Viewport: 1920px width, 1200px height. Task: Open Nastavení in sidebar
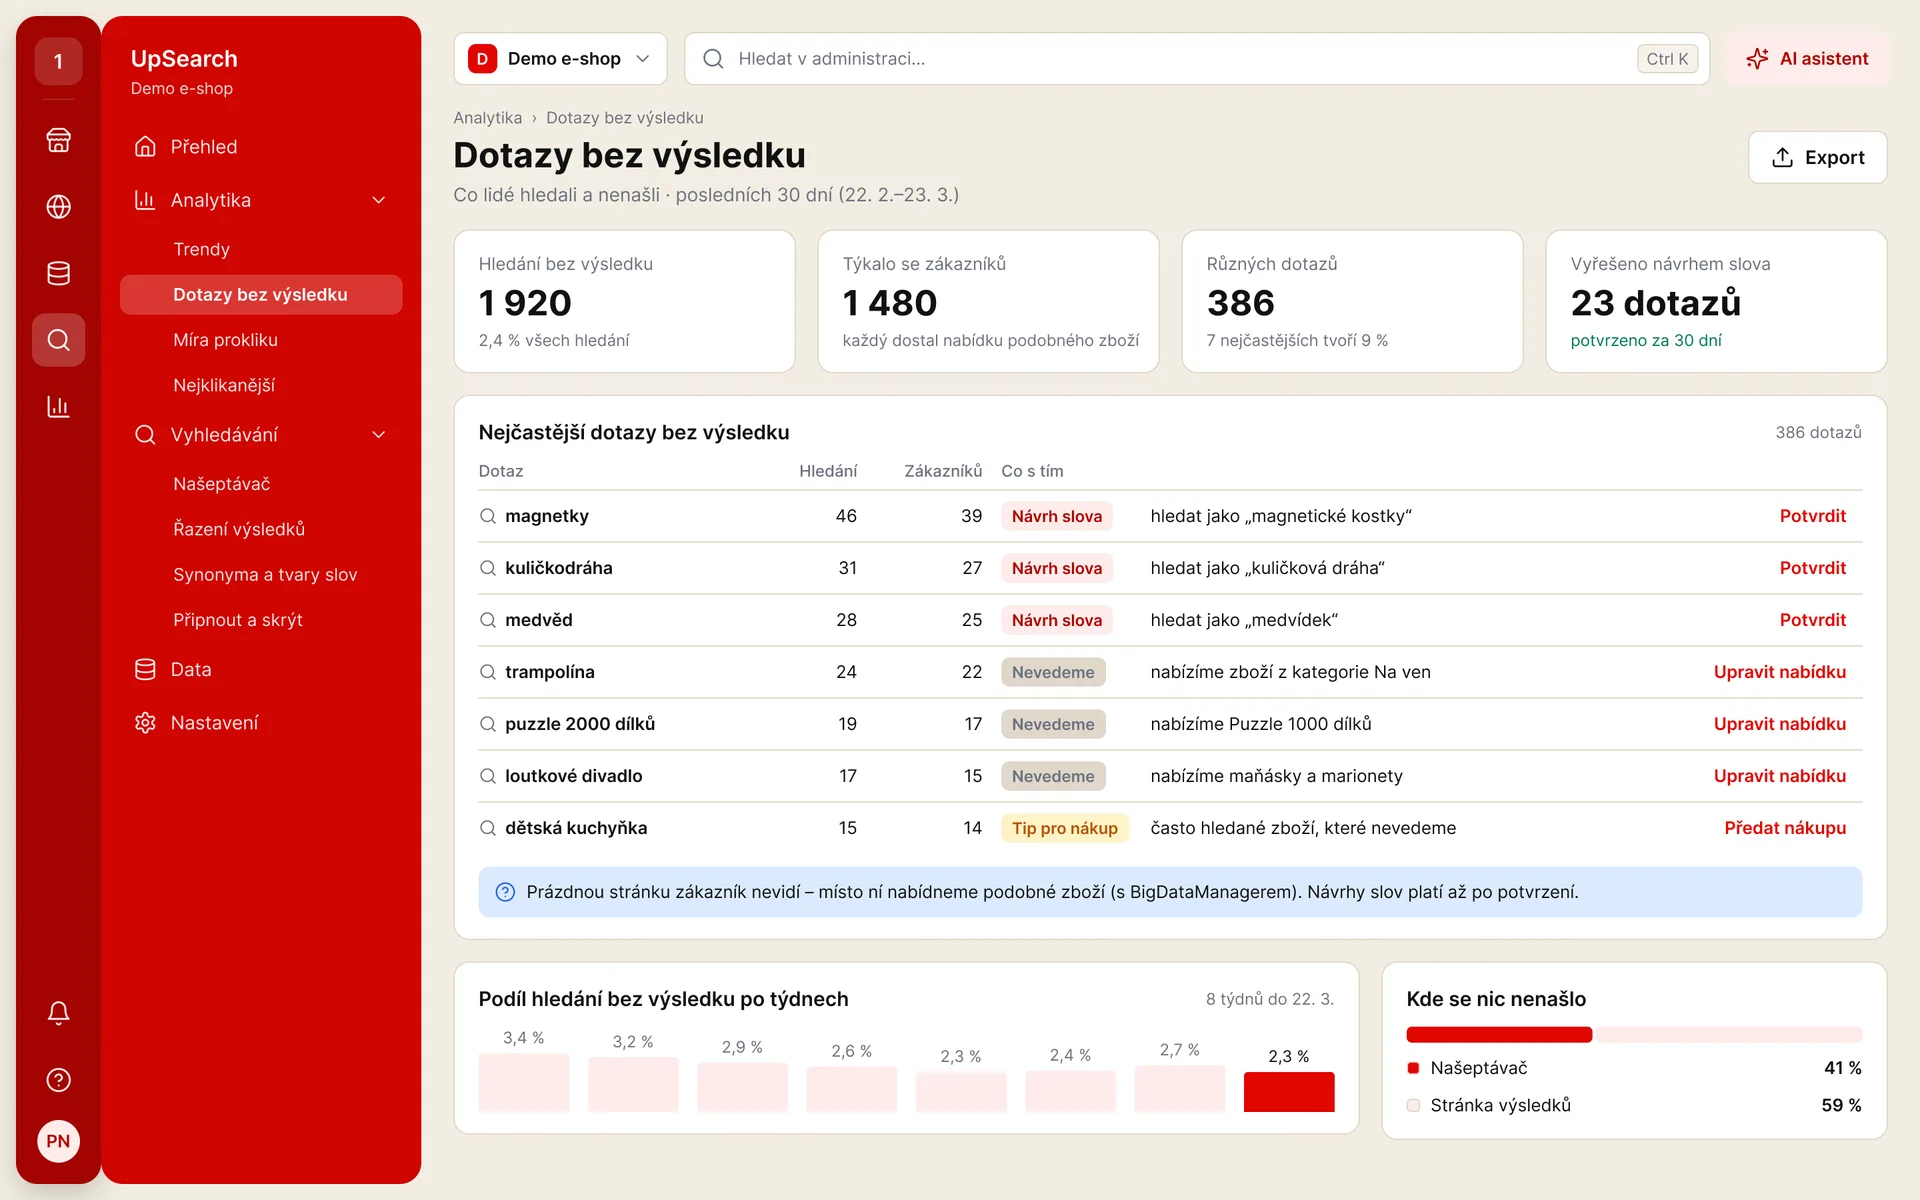click(260, 723)
